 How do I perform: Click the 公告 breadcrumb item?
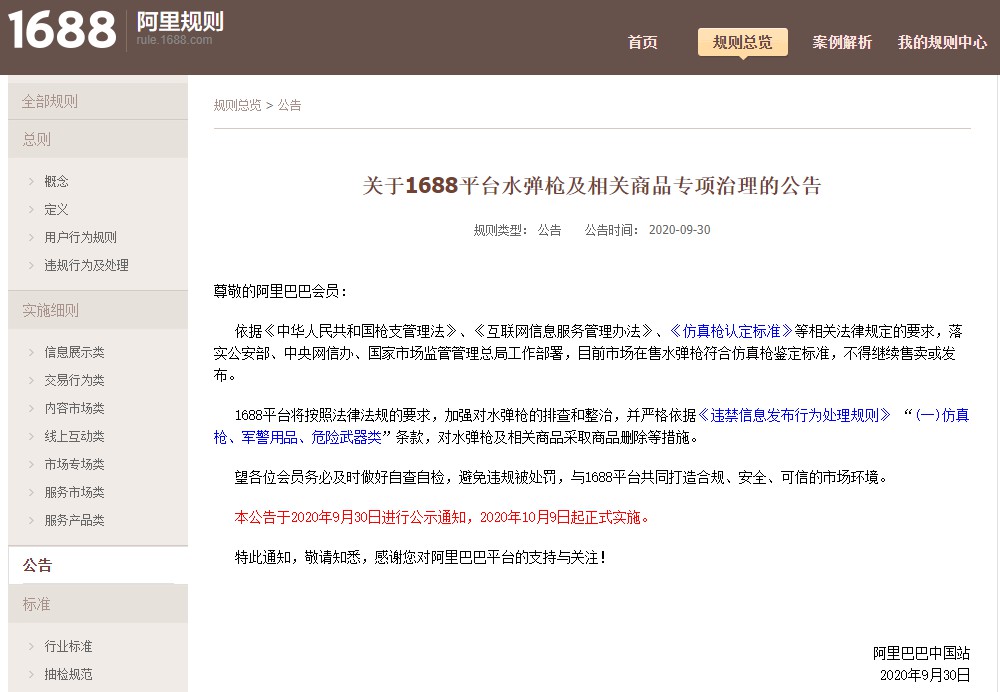point(290,105)
